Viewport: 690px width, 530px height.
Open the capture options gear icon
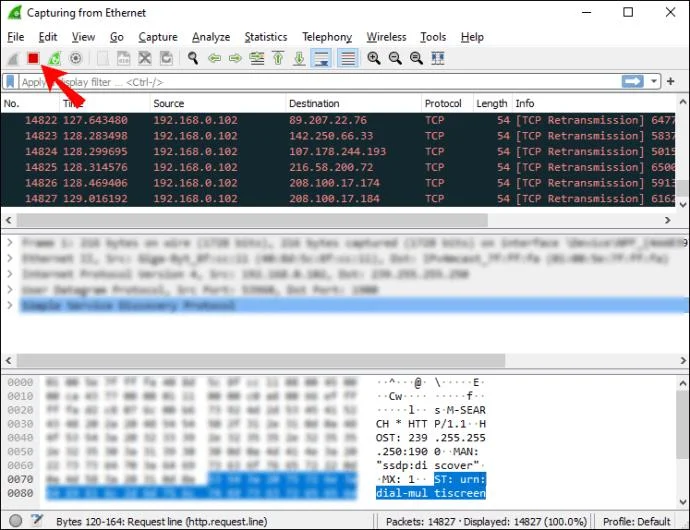click(76, 58)
